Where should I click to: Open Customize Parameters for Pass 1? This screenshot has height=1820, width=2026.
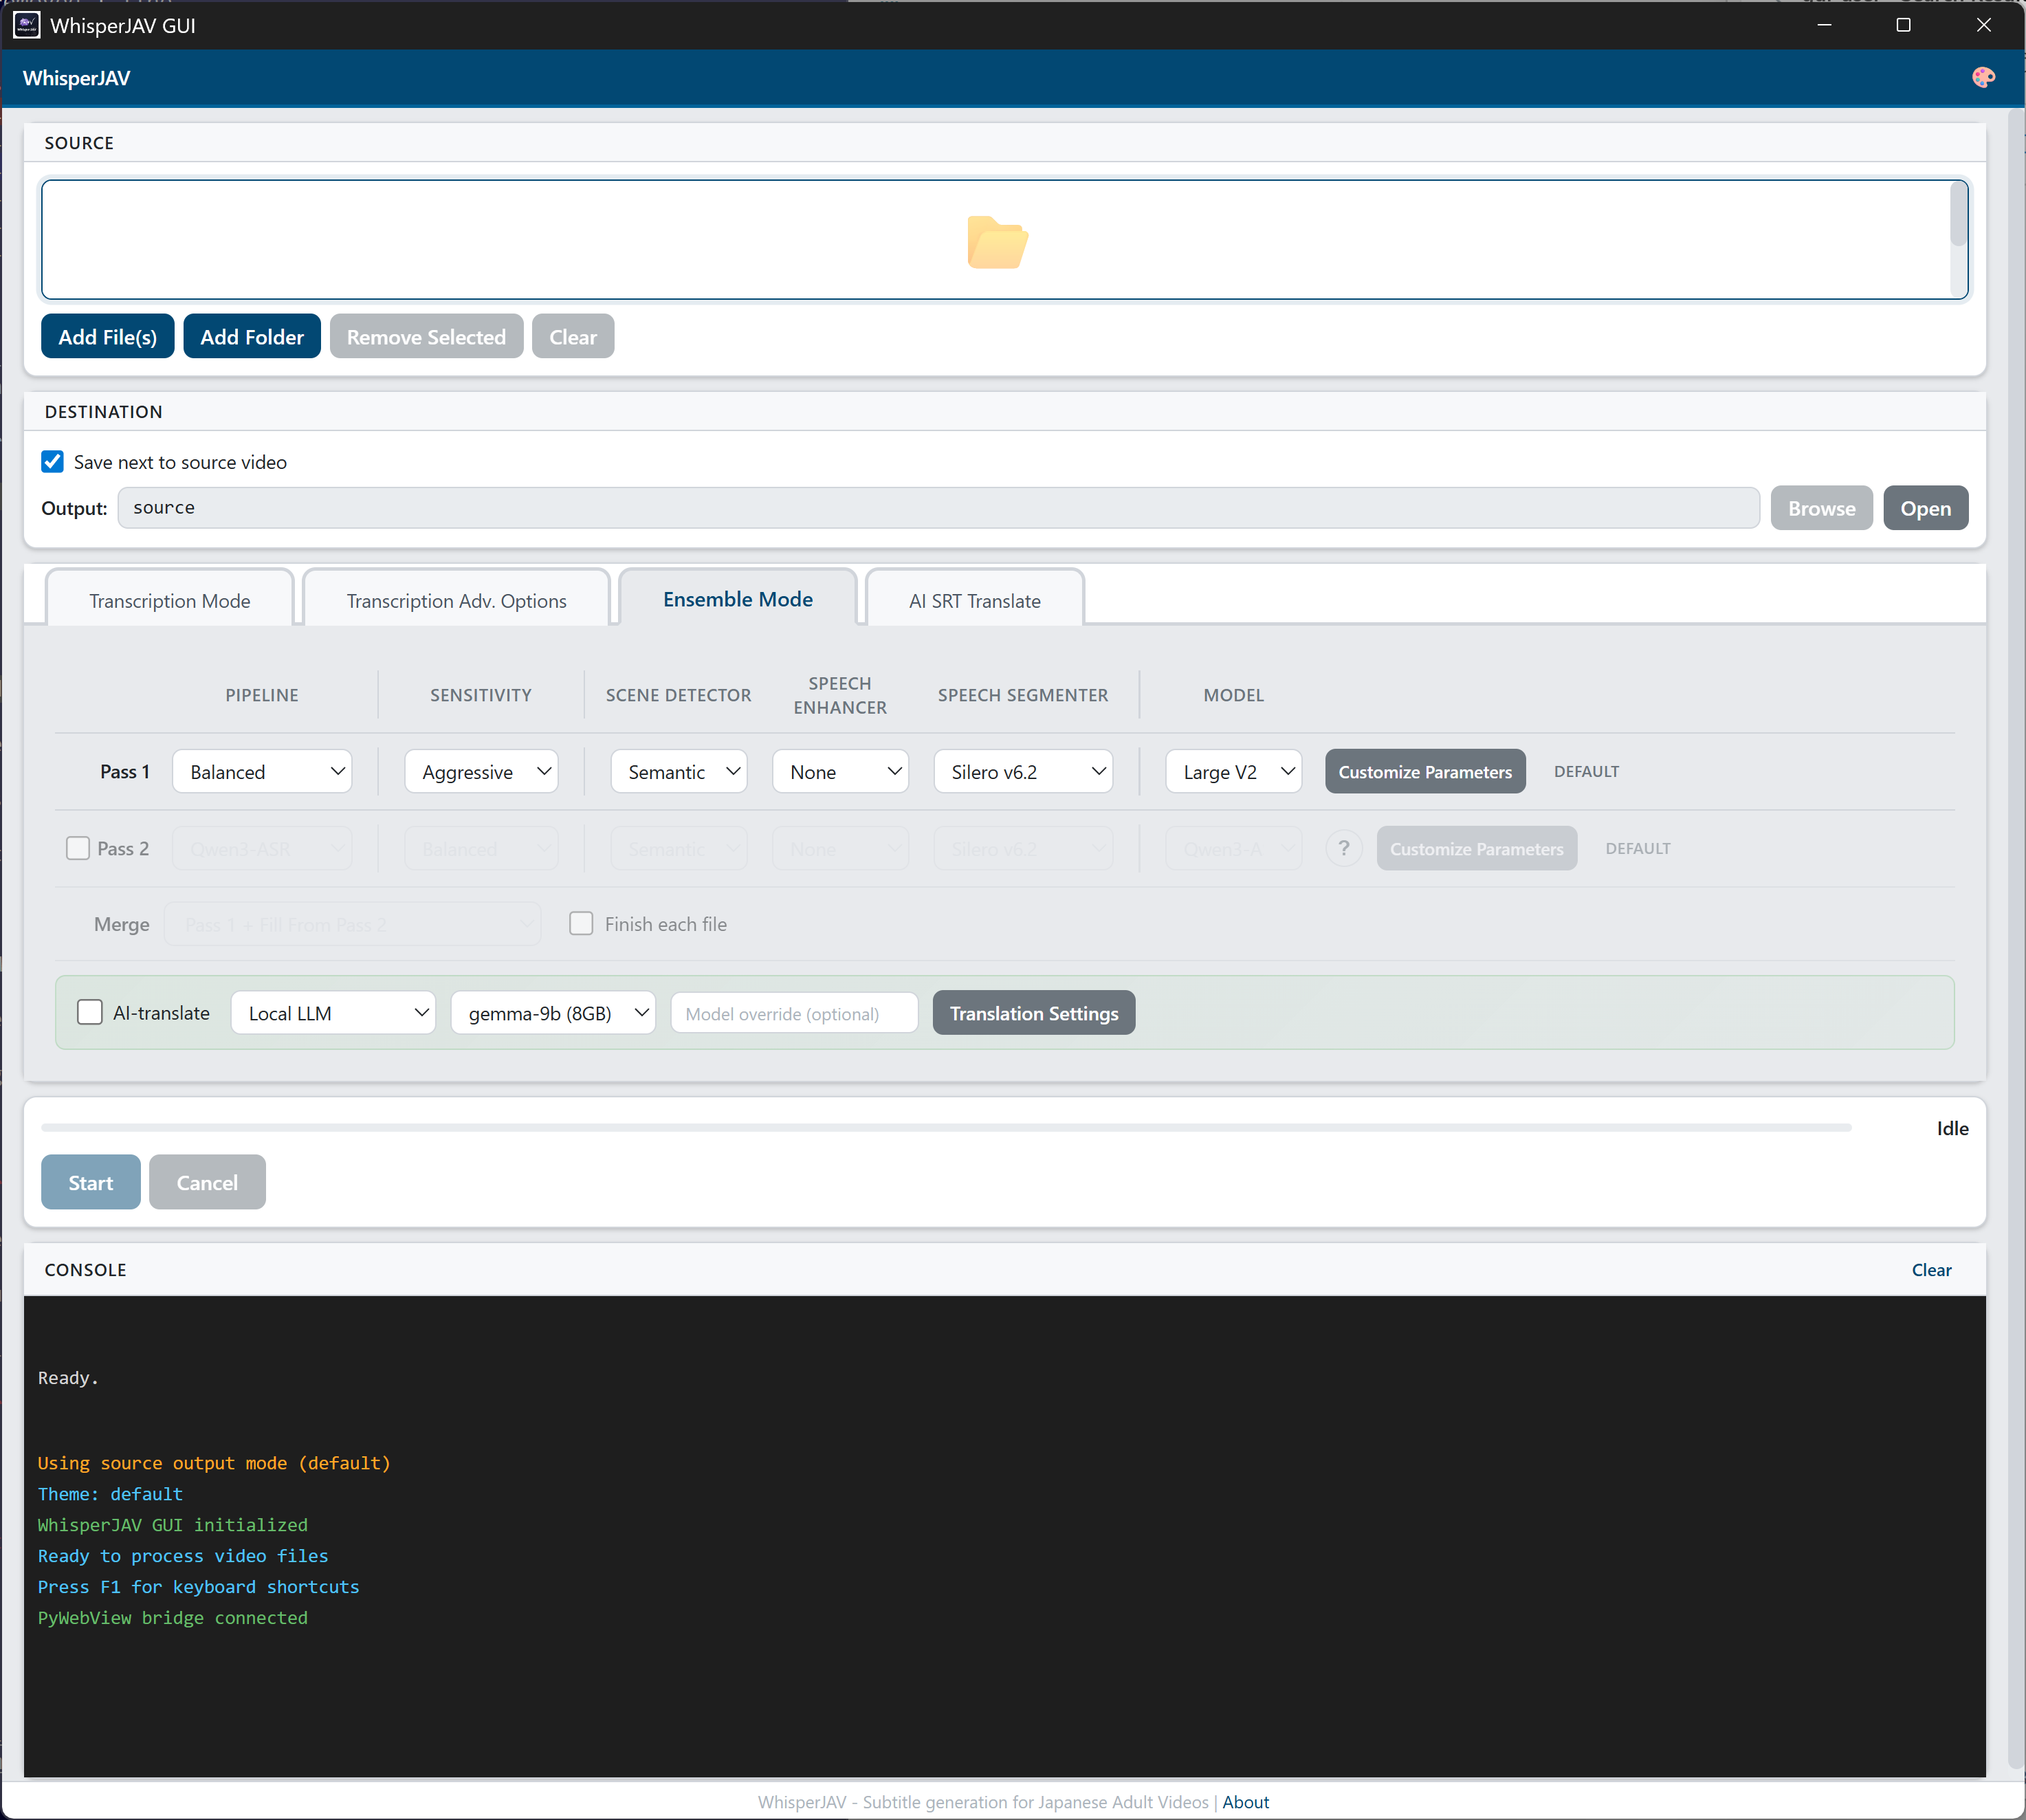pos(1425,771)
